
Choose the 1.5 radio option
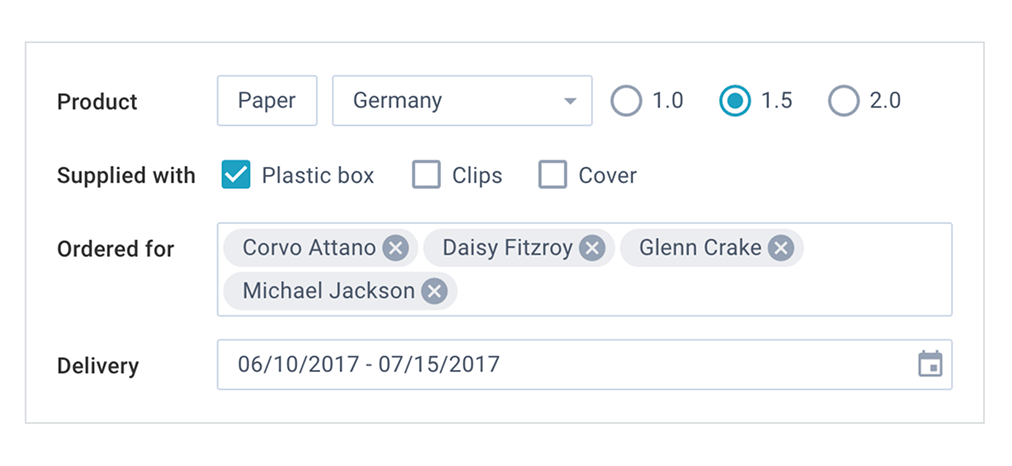pos(735,101)
